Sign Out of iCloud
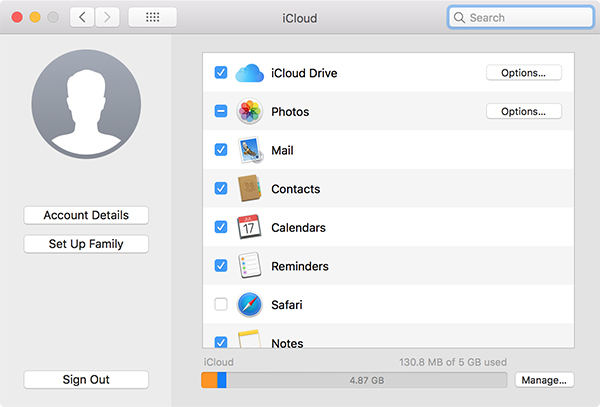600x407 pixels. click(86, 379)
